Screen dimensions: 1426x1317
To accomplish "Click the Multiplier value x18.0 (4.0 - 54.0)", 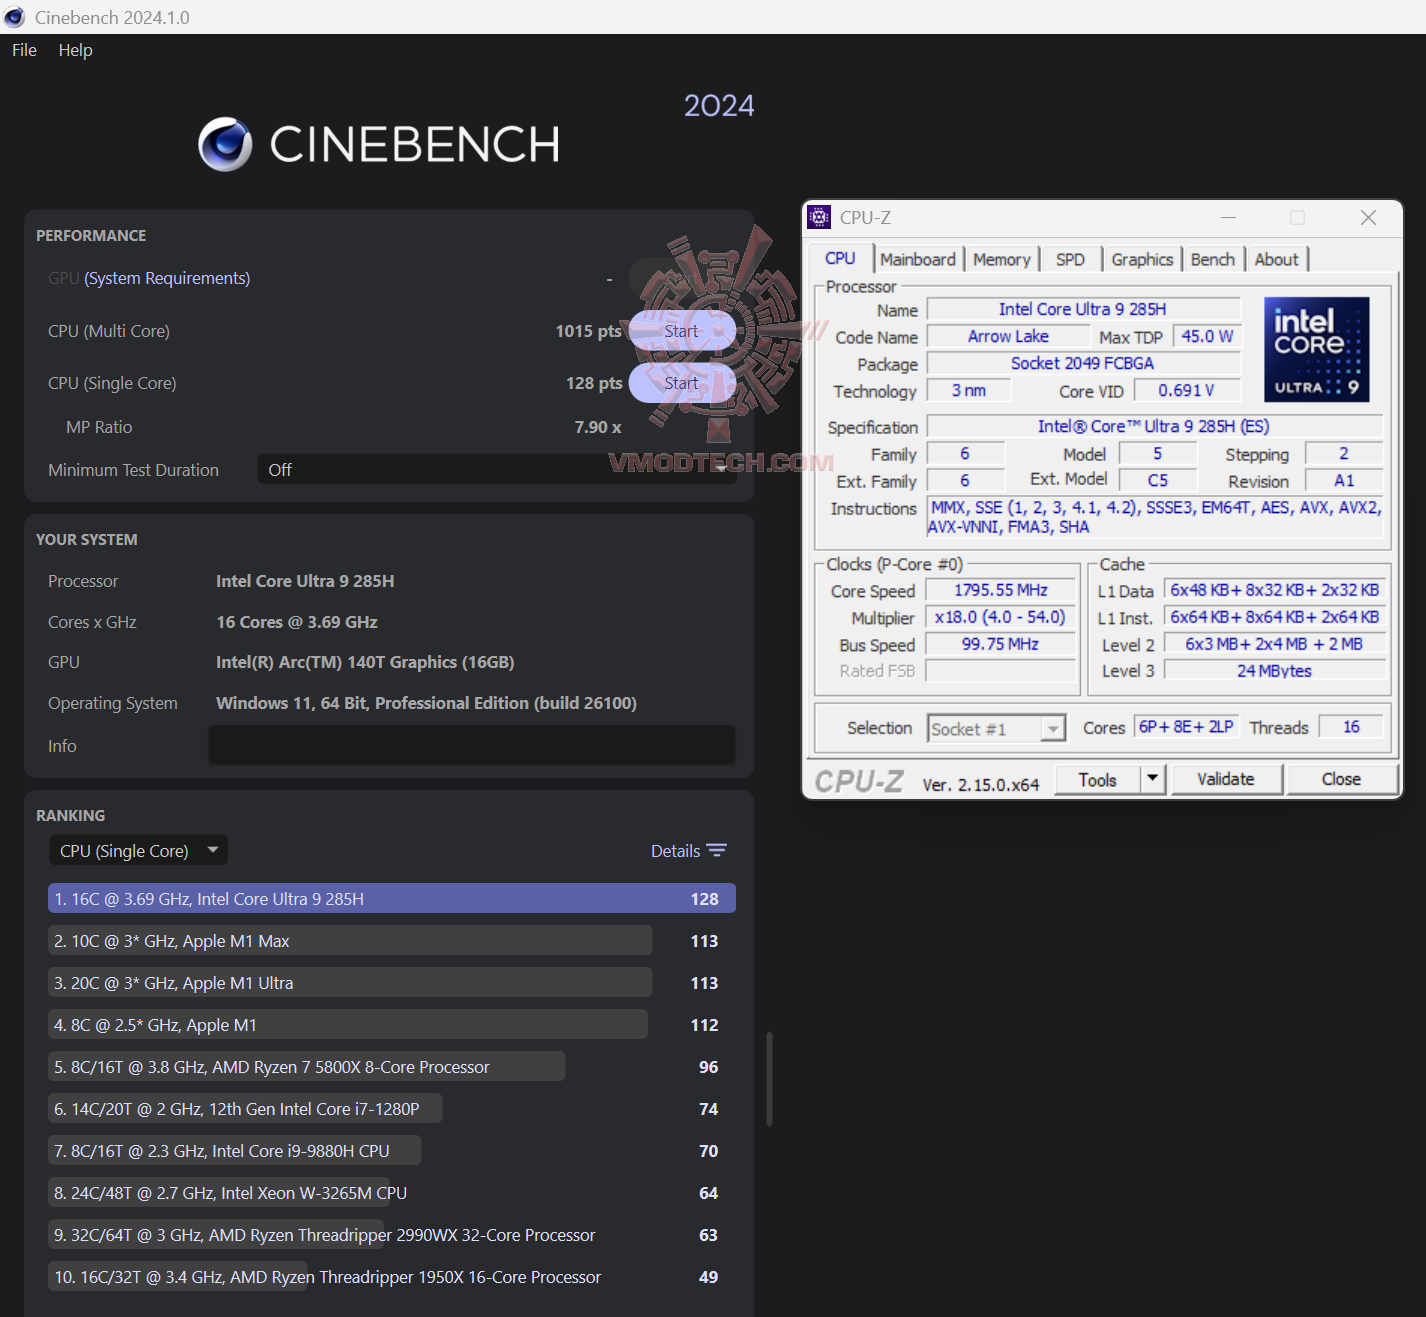I will pyautogui.click(x=1001, y=618).
